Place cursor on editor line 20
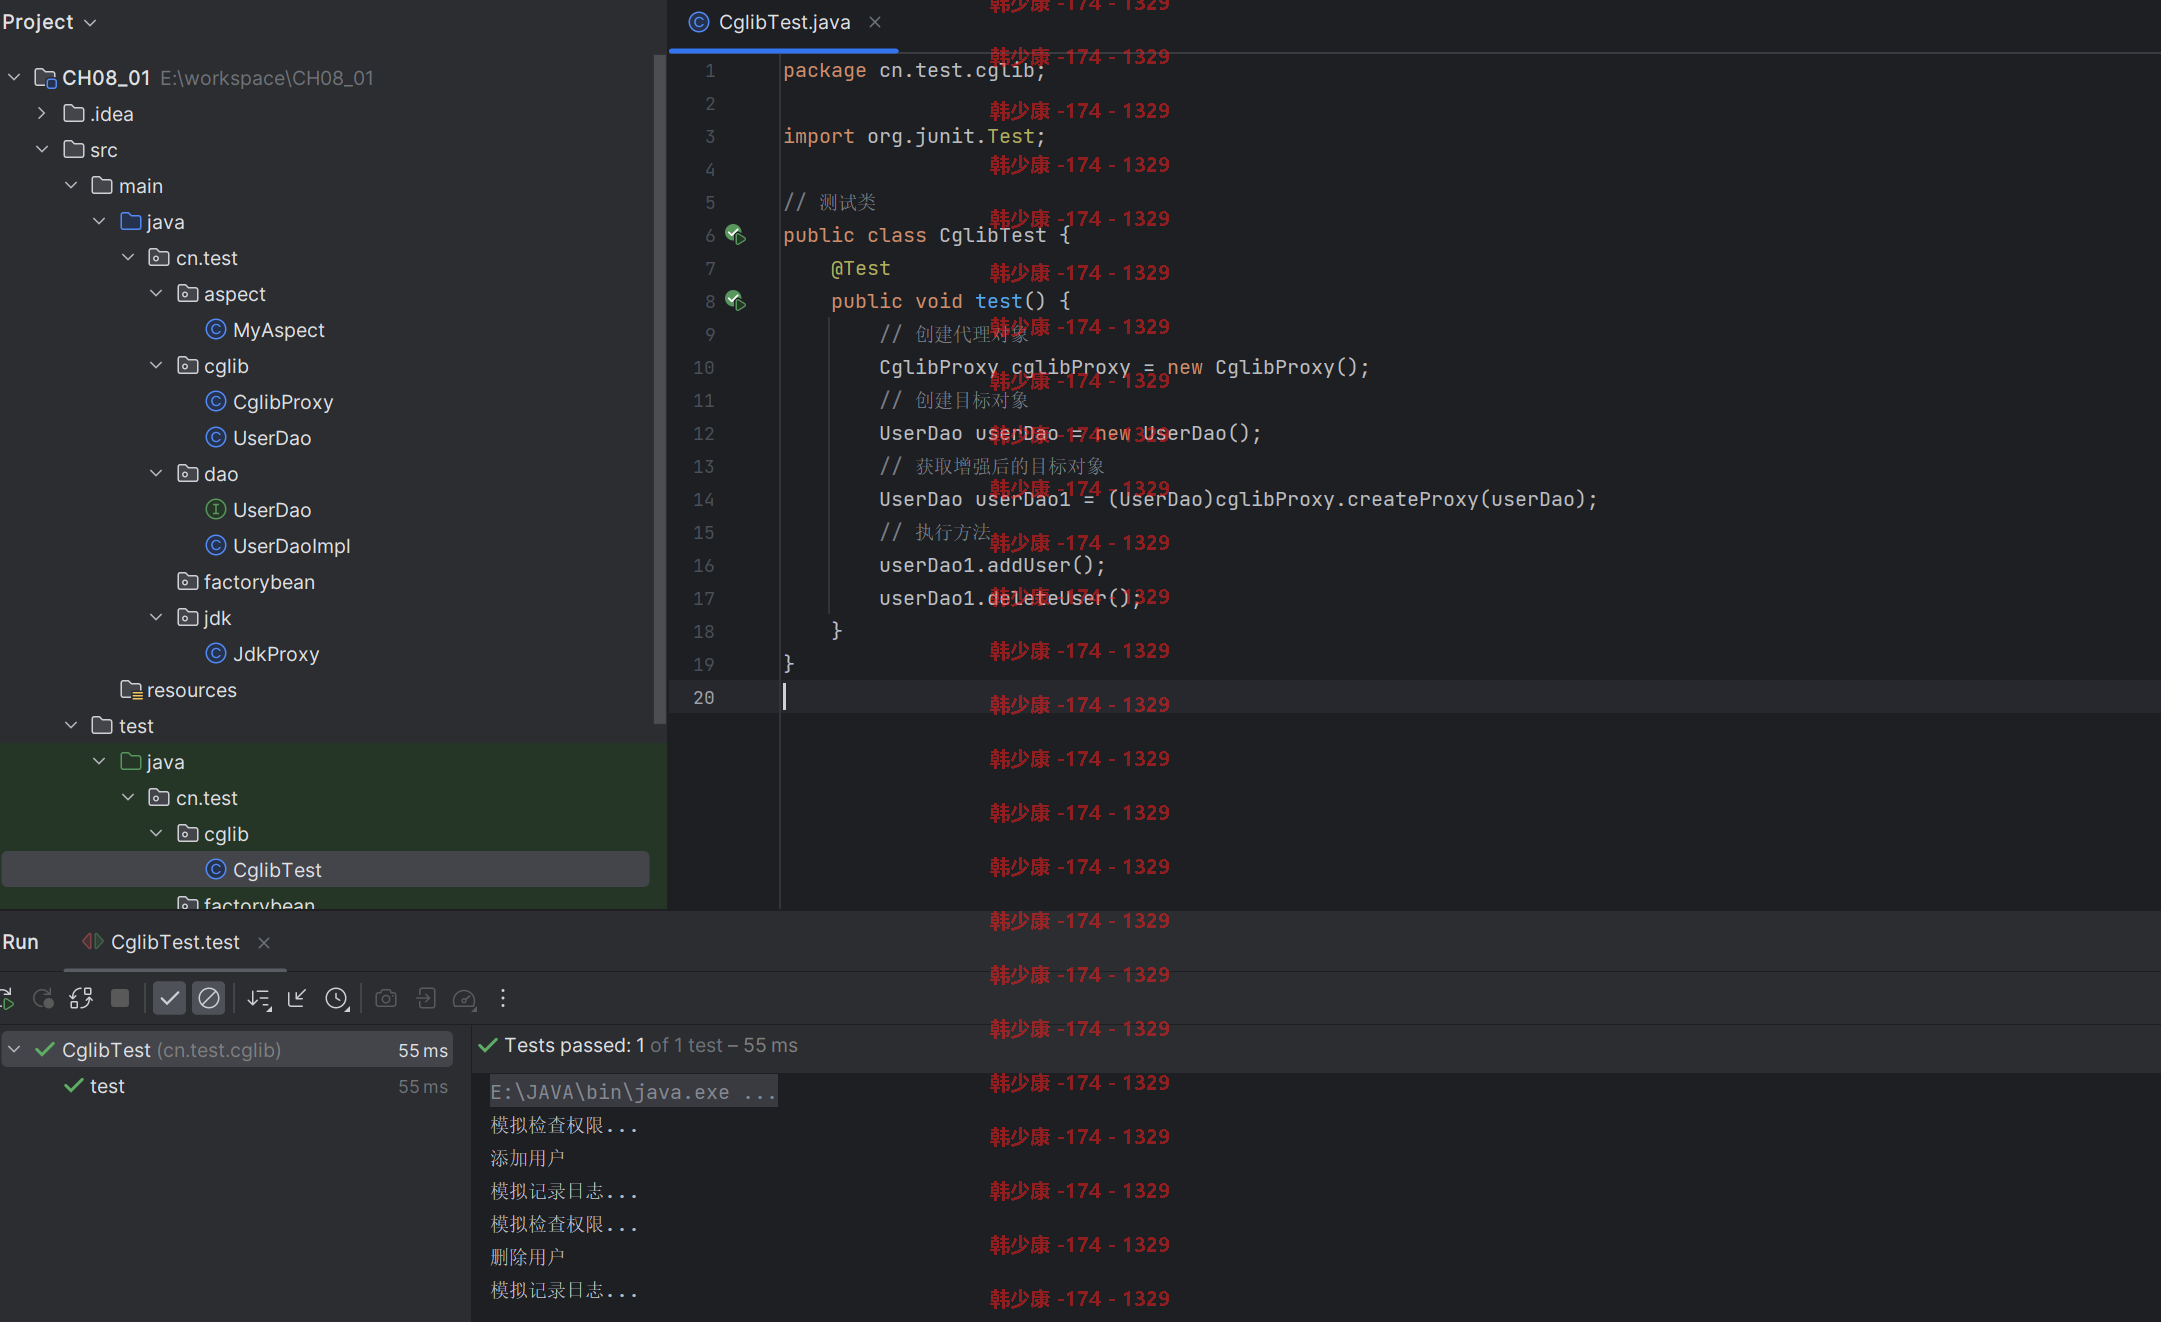 [x=1470, y=697]
